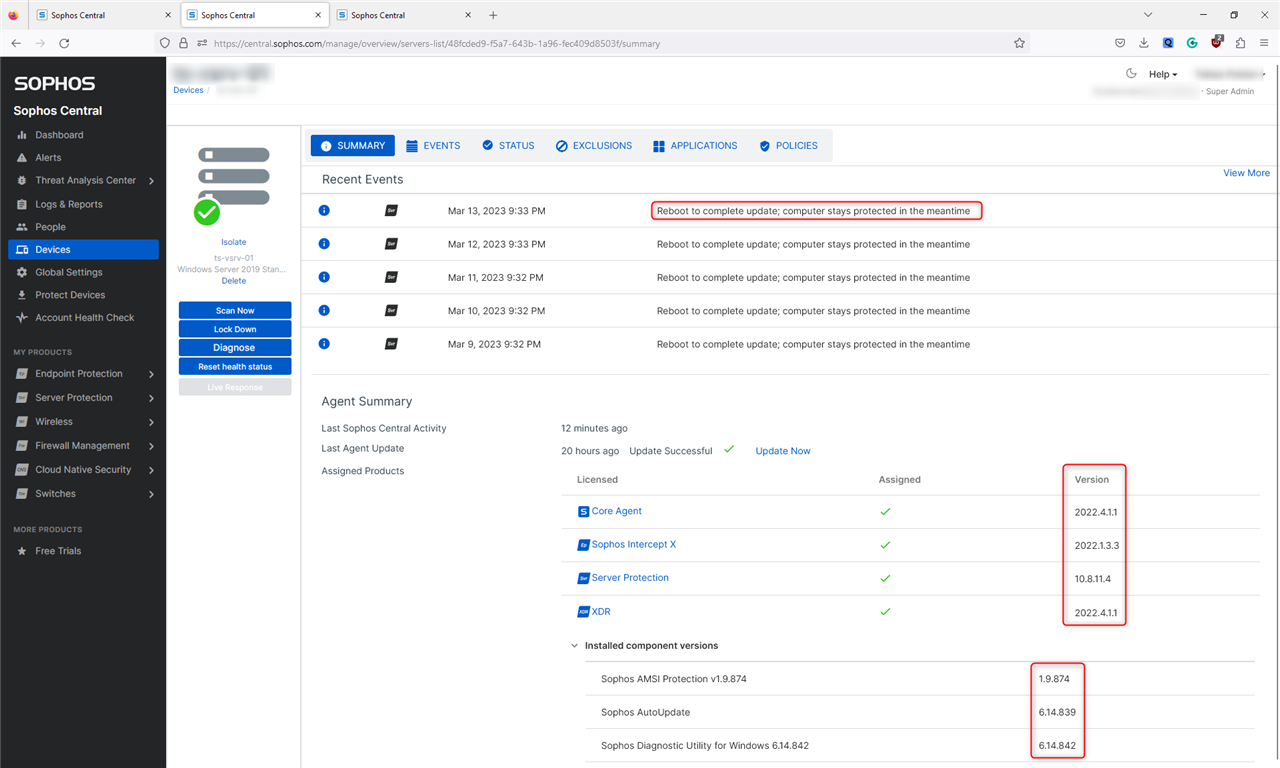Click the Alerts warning icon

[22, 158]
